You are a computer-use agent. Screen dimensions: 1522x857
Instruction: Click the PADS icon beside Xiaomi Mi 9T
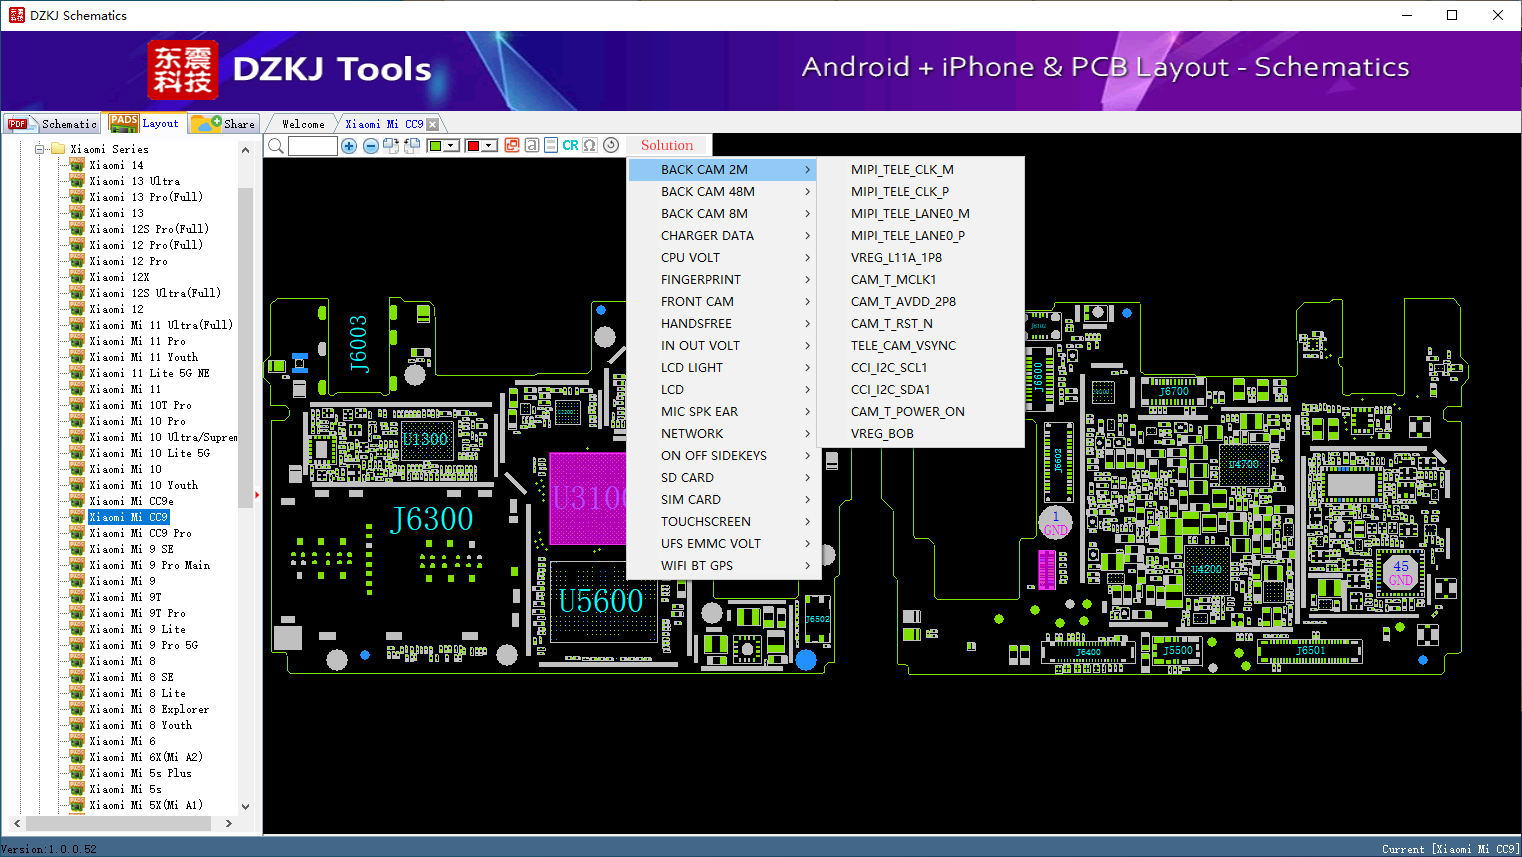pos(77,597)
